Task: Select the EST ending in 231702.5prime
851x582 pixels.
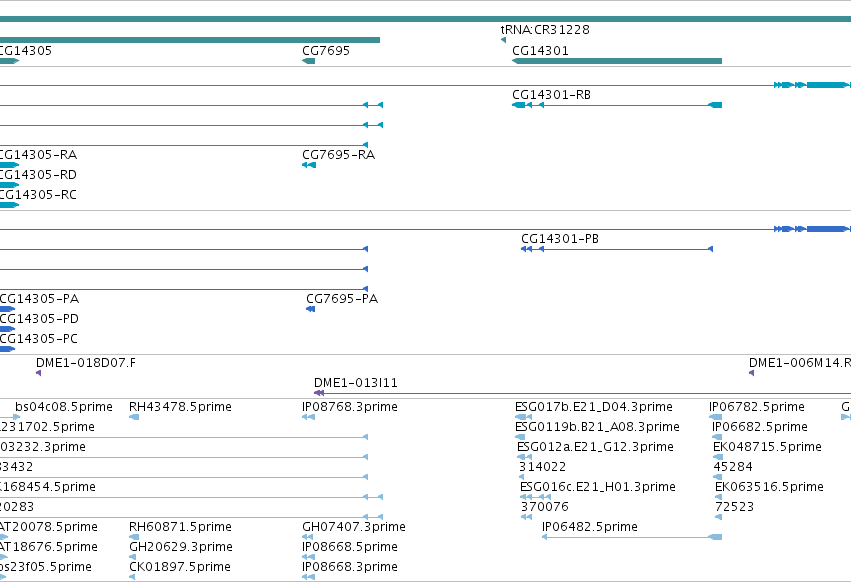Action: (47, 427)
